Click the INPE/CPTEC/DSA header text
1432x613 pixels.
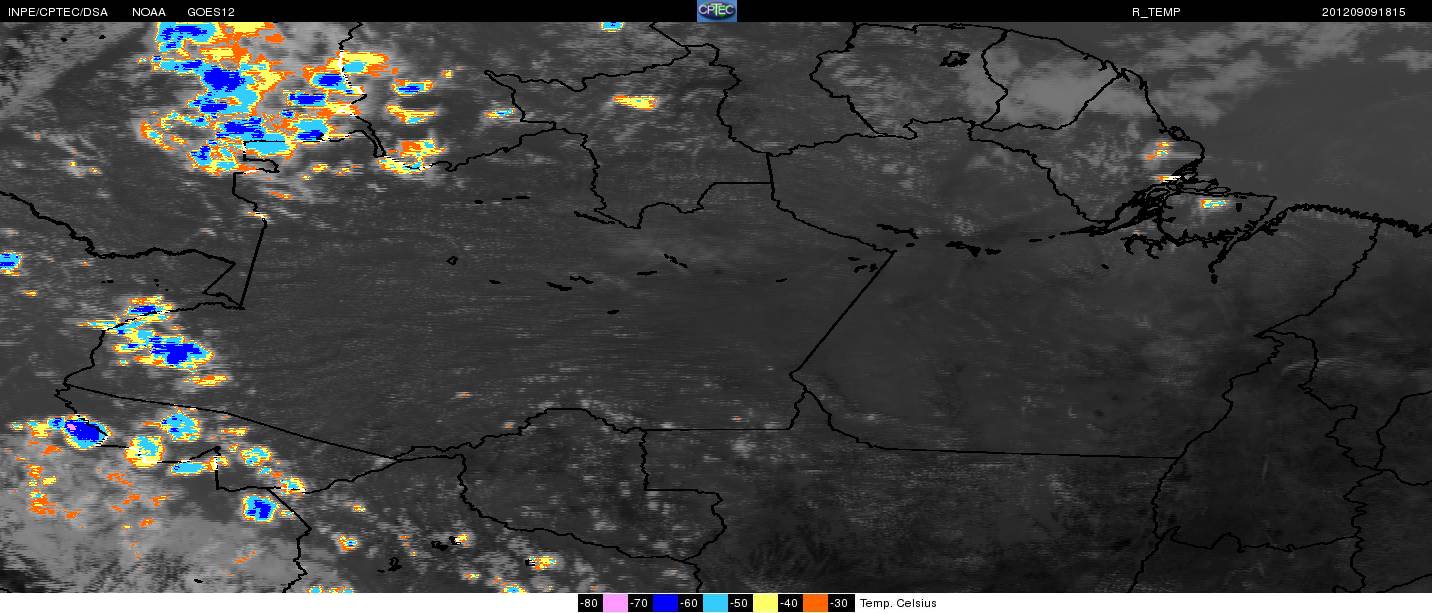pyautogui.click(x=57, y=12)
